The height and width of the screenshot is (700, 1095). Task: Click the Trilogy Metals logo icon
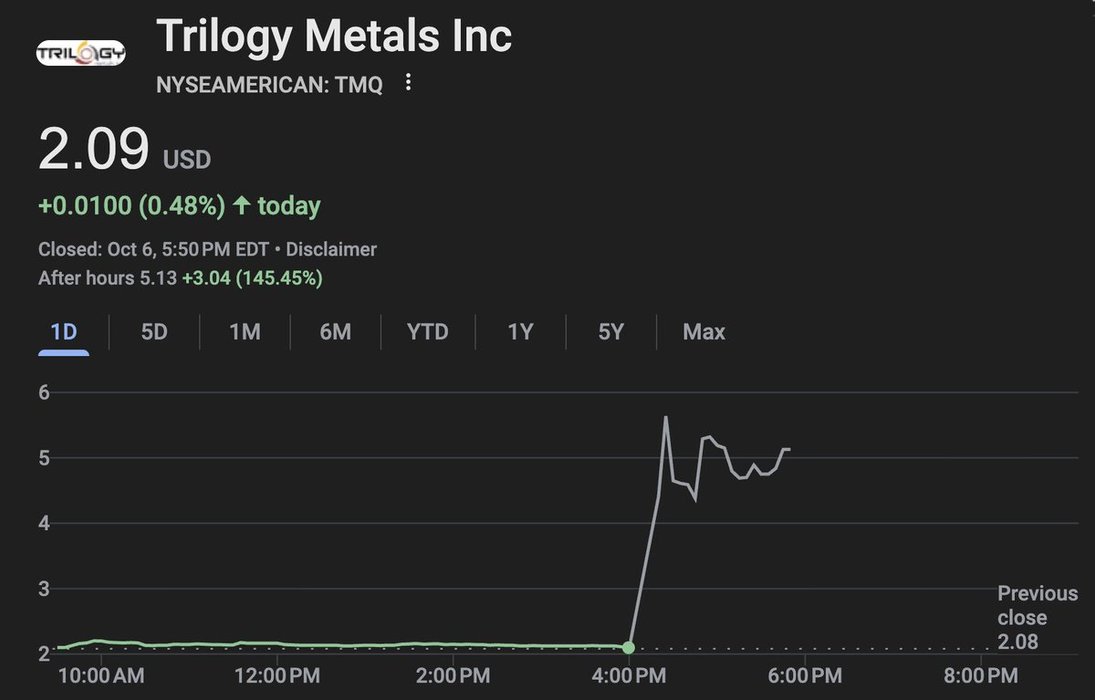pyautogui.click(x=81, y=53)
